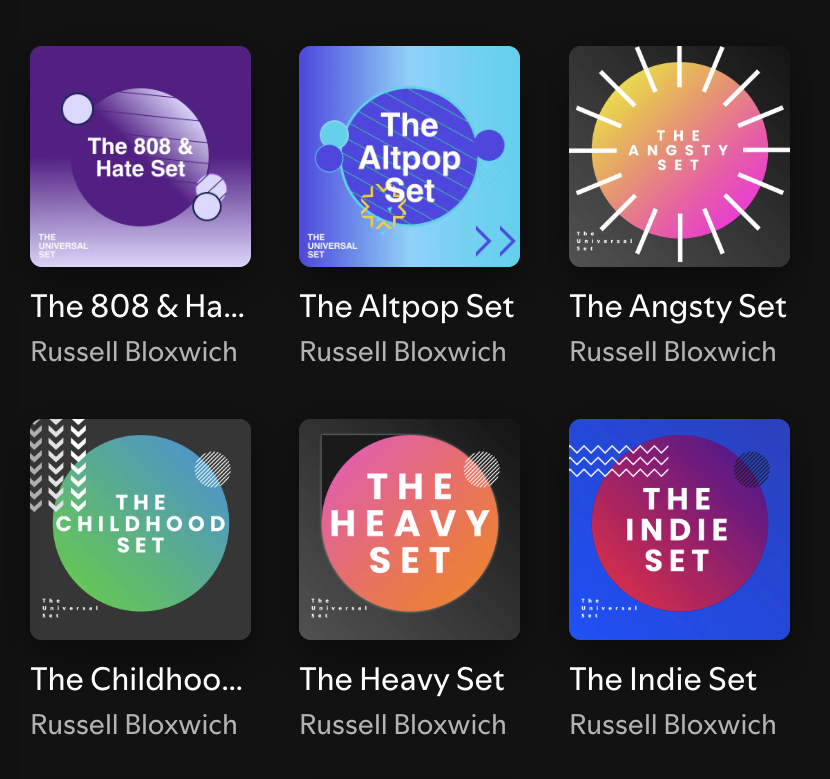Click the yellow star outline on Altpop cover
Screen dimensions: 830x779
click(382, 206)
